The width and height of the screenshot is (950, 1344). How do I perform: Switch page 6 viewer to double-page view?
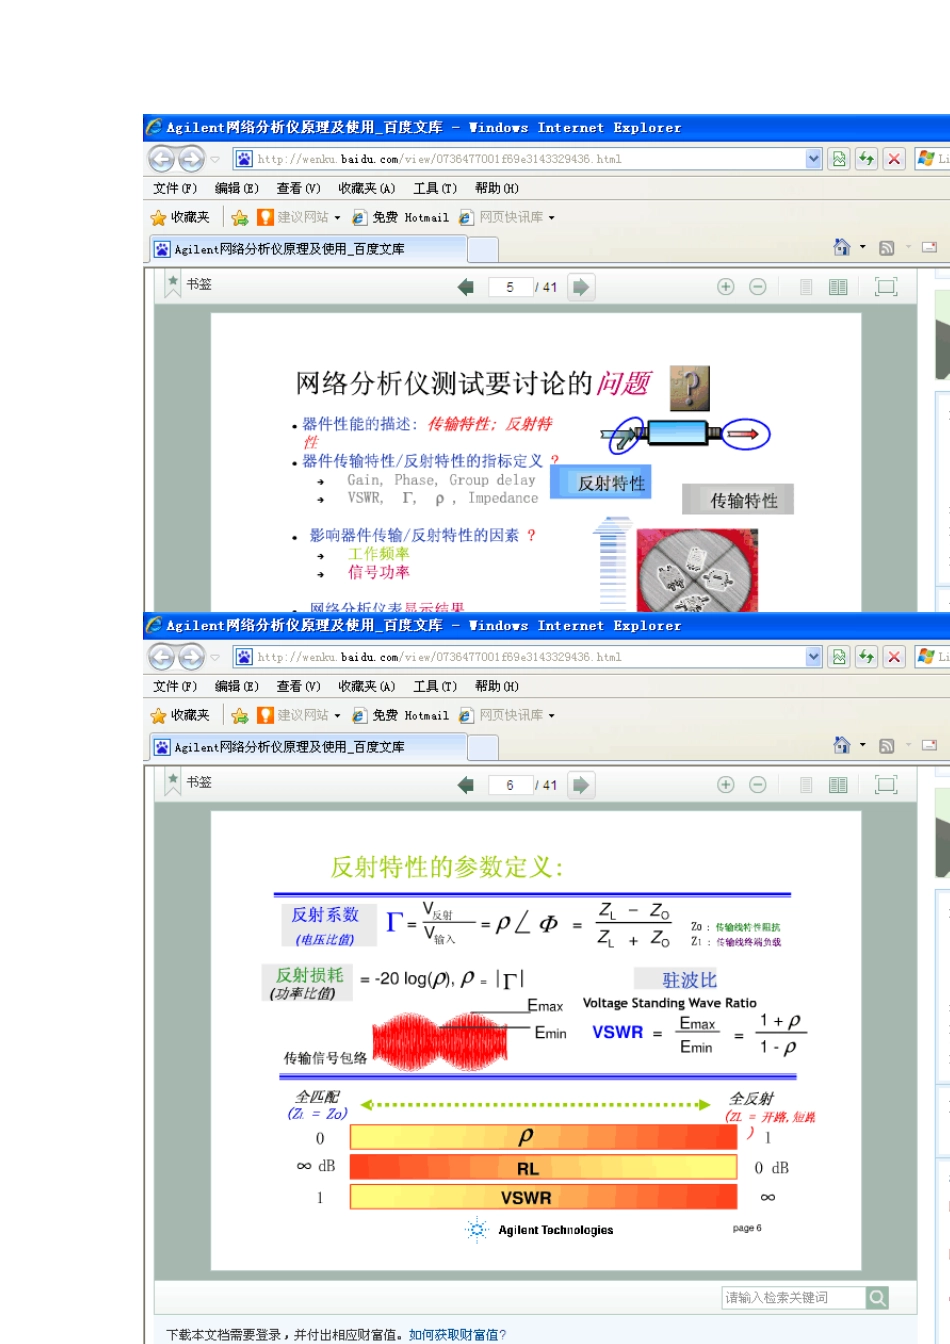coord(838,785)
